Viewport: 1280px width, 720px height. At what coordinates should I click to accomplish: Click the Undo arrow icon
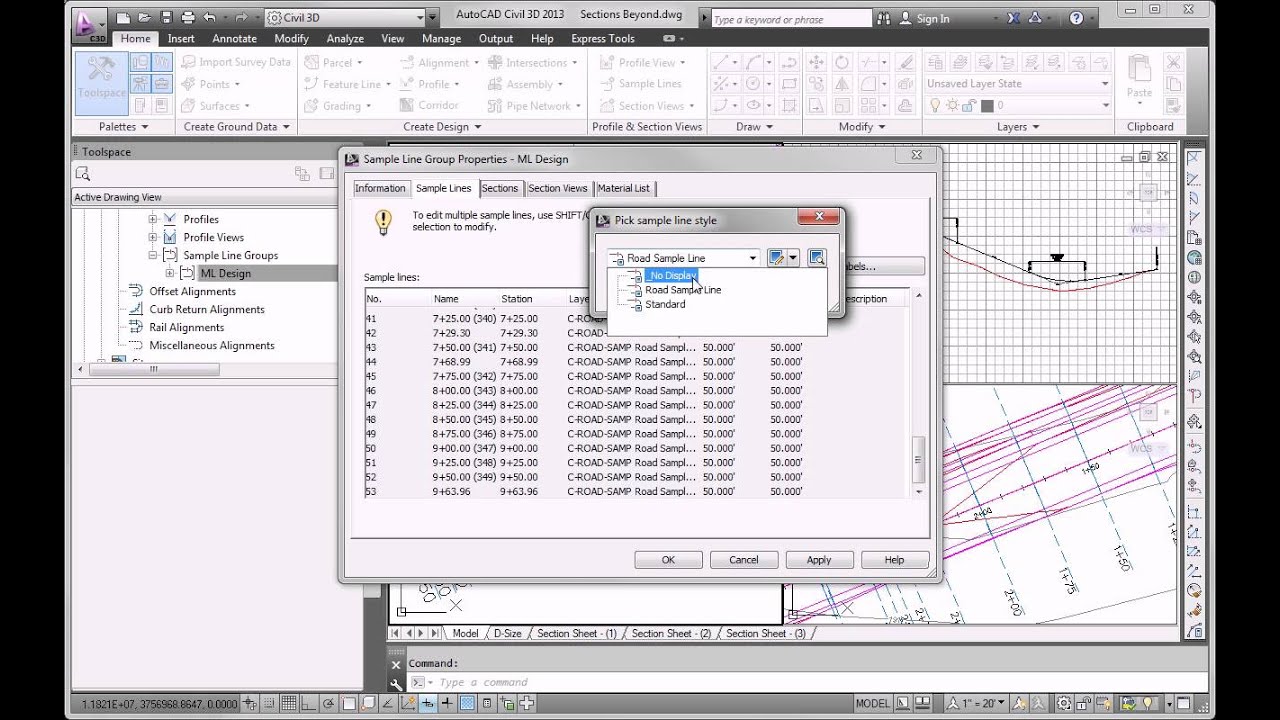(x=209, y=18)
